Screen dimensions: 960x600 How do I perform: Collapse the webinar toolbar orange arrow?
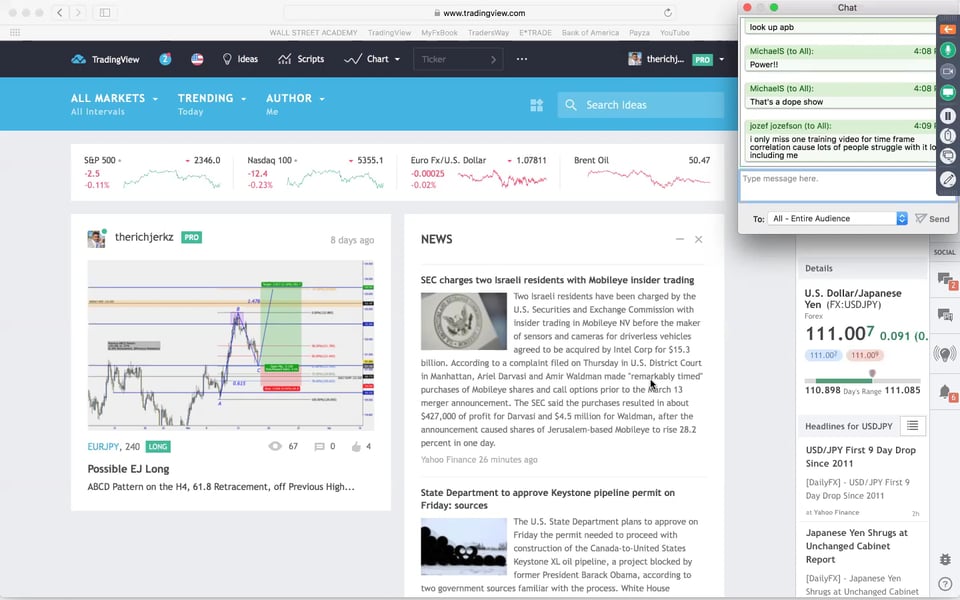pyautogui.click(x=948, y=29)
